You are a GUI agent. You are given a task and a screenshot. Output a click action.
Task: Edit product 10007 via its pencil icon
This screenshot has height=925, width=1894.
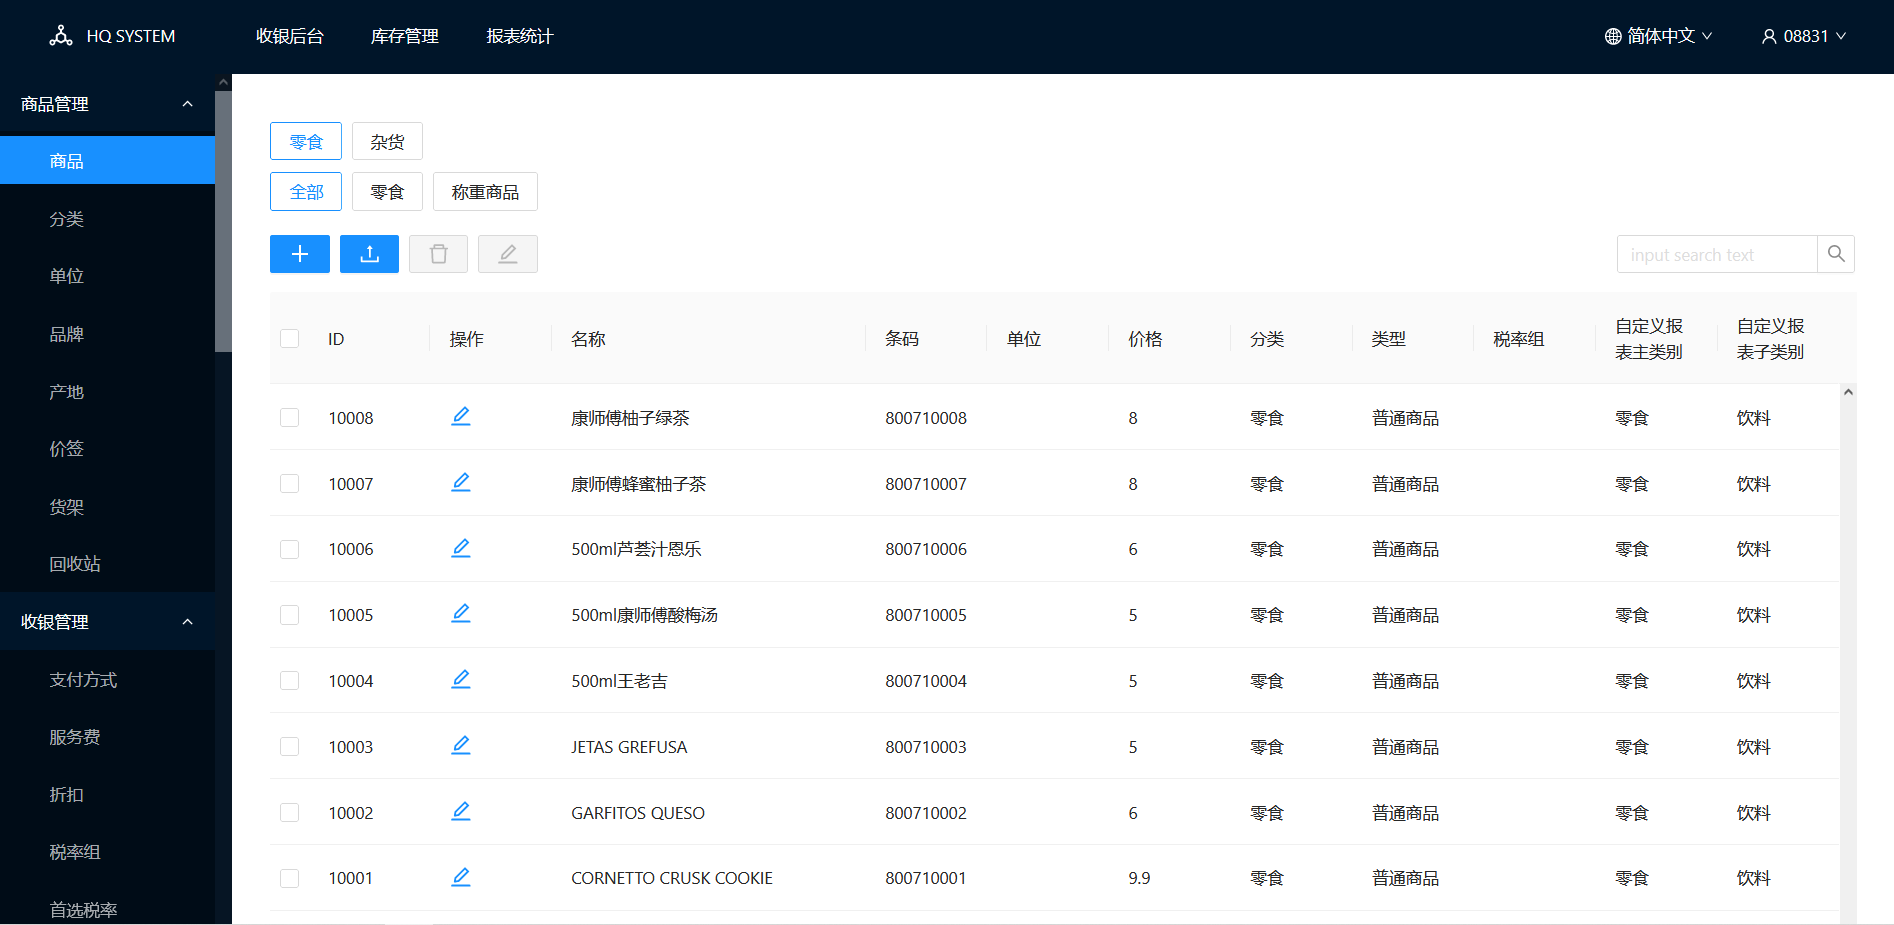tap(461, 482)
